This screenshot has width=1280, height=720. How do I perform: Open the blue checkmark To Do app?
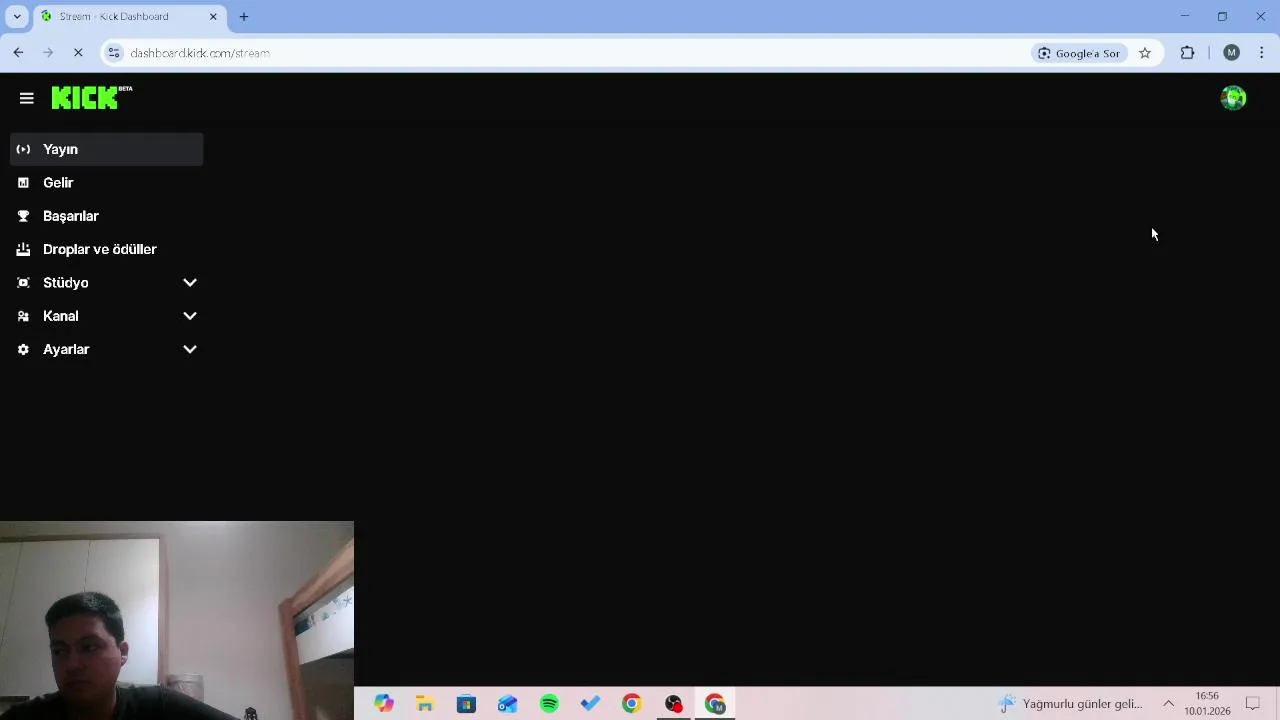(x=590, y=704)
